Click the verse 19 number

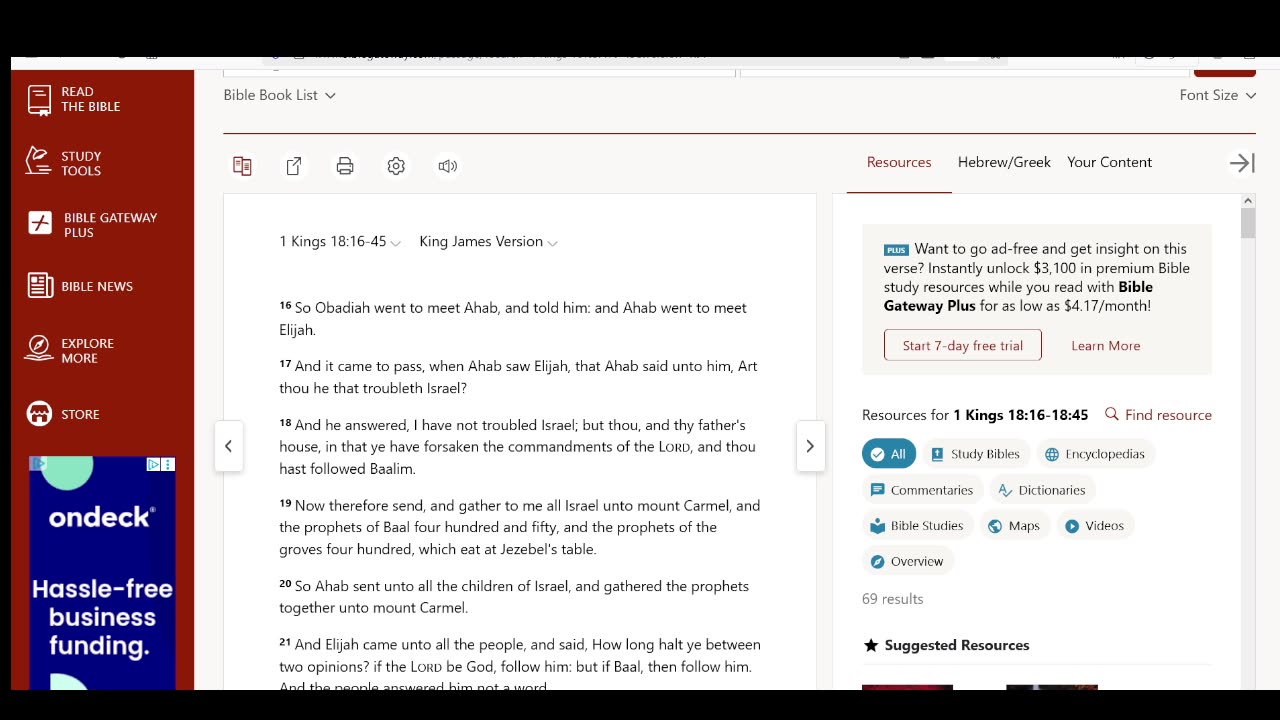pos(285,504)
